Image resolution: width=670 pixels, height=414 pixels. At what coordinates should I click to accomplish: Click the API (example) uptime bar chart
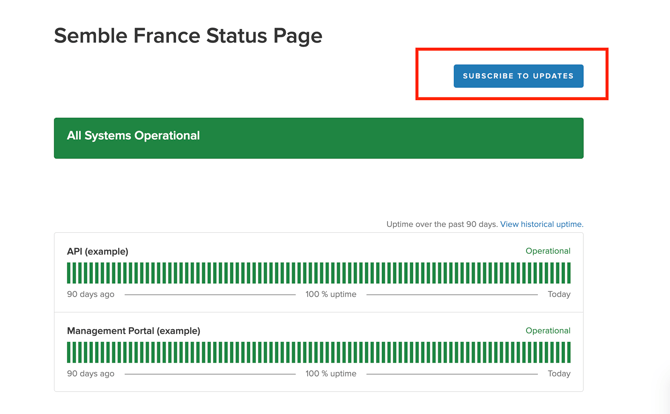click(319, 273)
